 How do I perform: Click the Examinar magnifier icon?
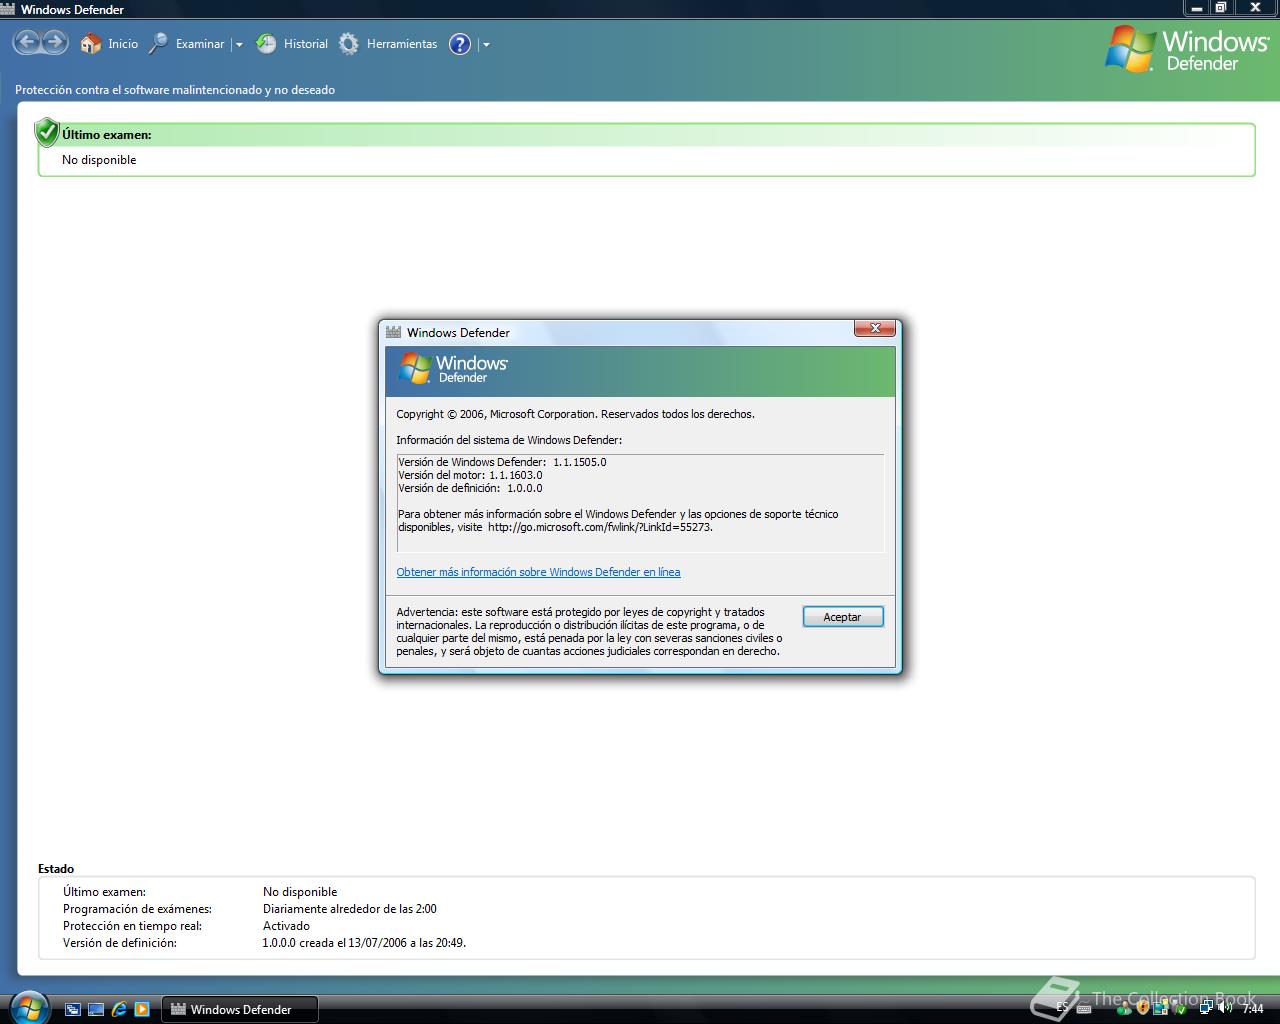click(x=158, y=44)
